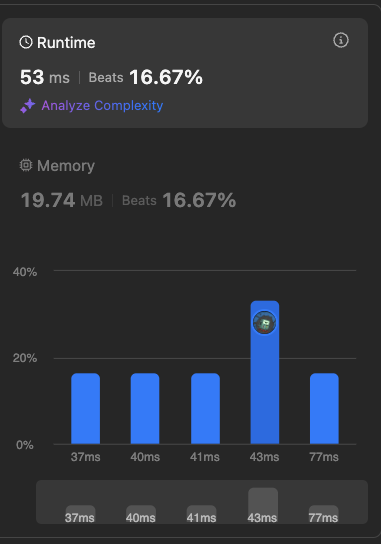Click the 37ms bar in the chart
Image resolution: width=381 pixels, height=544 pixels.
coord(86,408)
